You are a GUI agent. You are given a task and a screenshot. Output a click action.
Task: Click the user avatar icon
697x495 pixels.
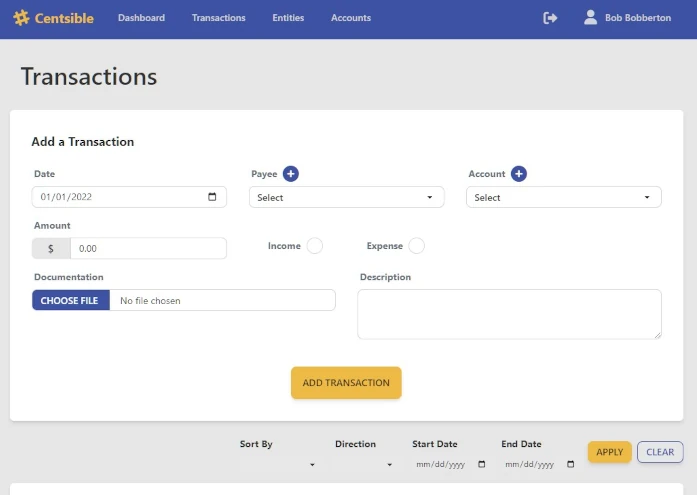[590, 17]
